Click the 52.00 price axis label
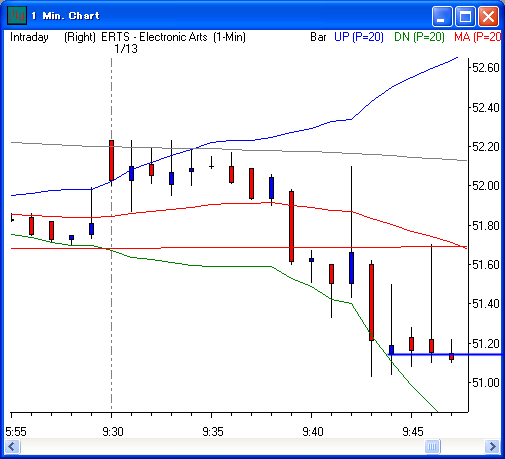Image resolution: width=505 pixels, height=459 pixels. [x=486, y=186]
